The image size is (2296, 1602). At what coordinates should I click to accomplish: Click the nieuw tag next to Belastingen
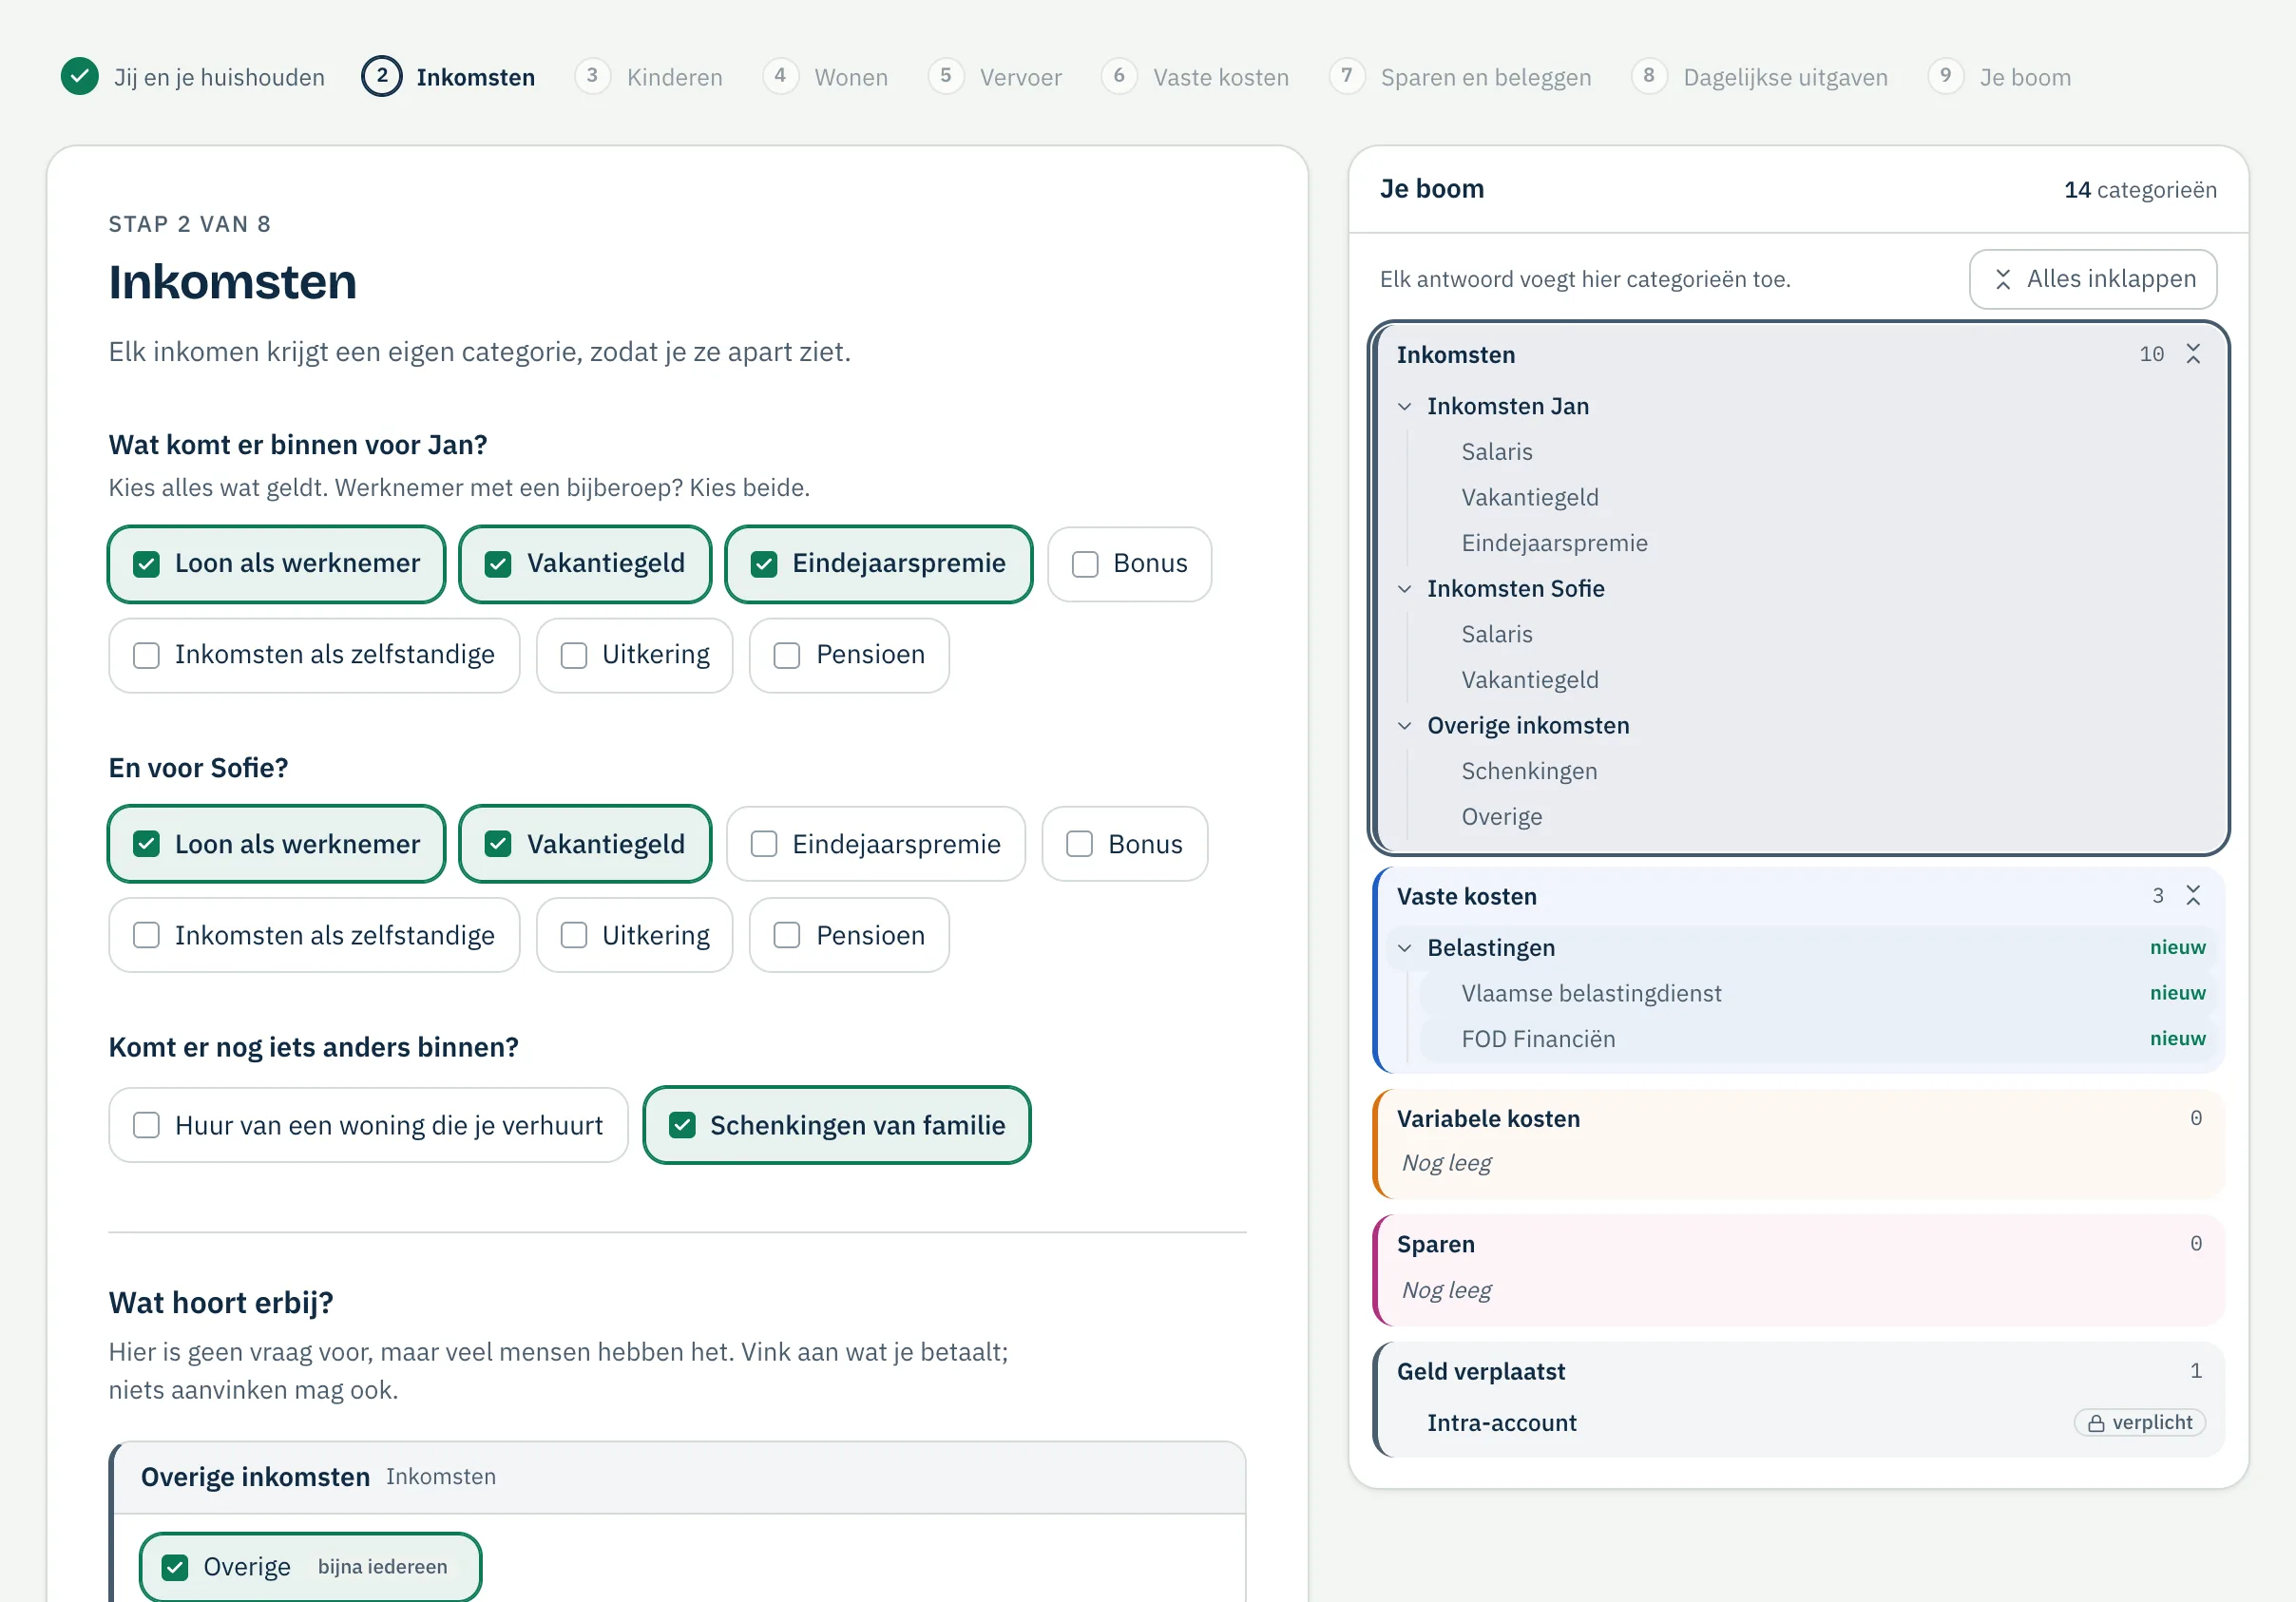coord(2177,947)
